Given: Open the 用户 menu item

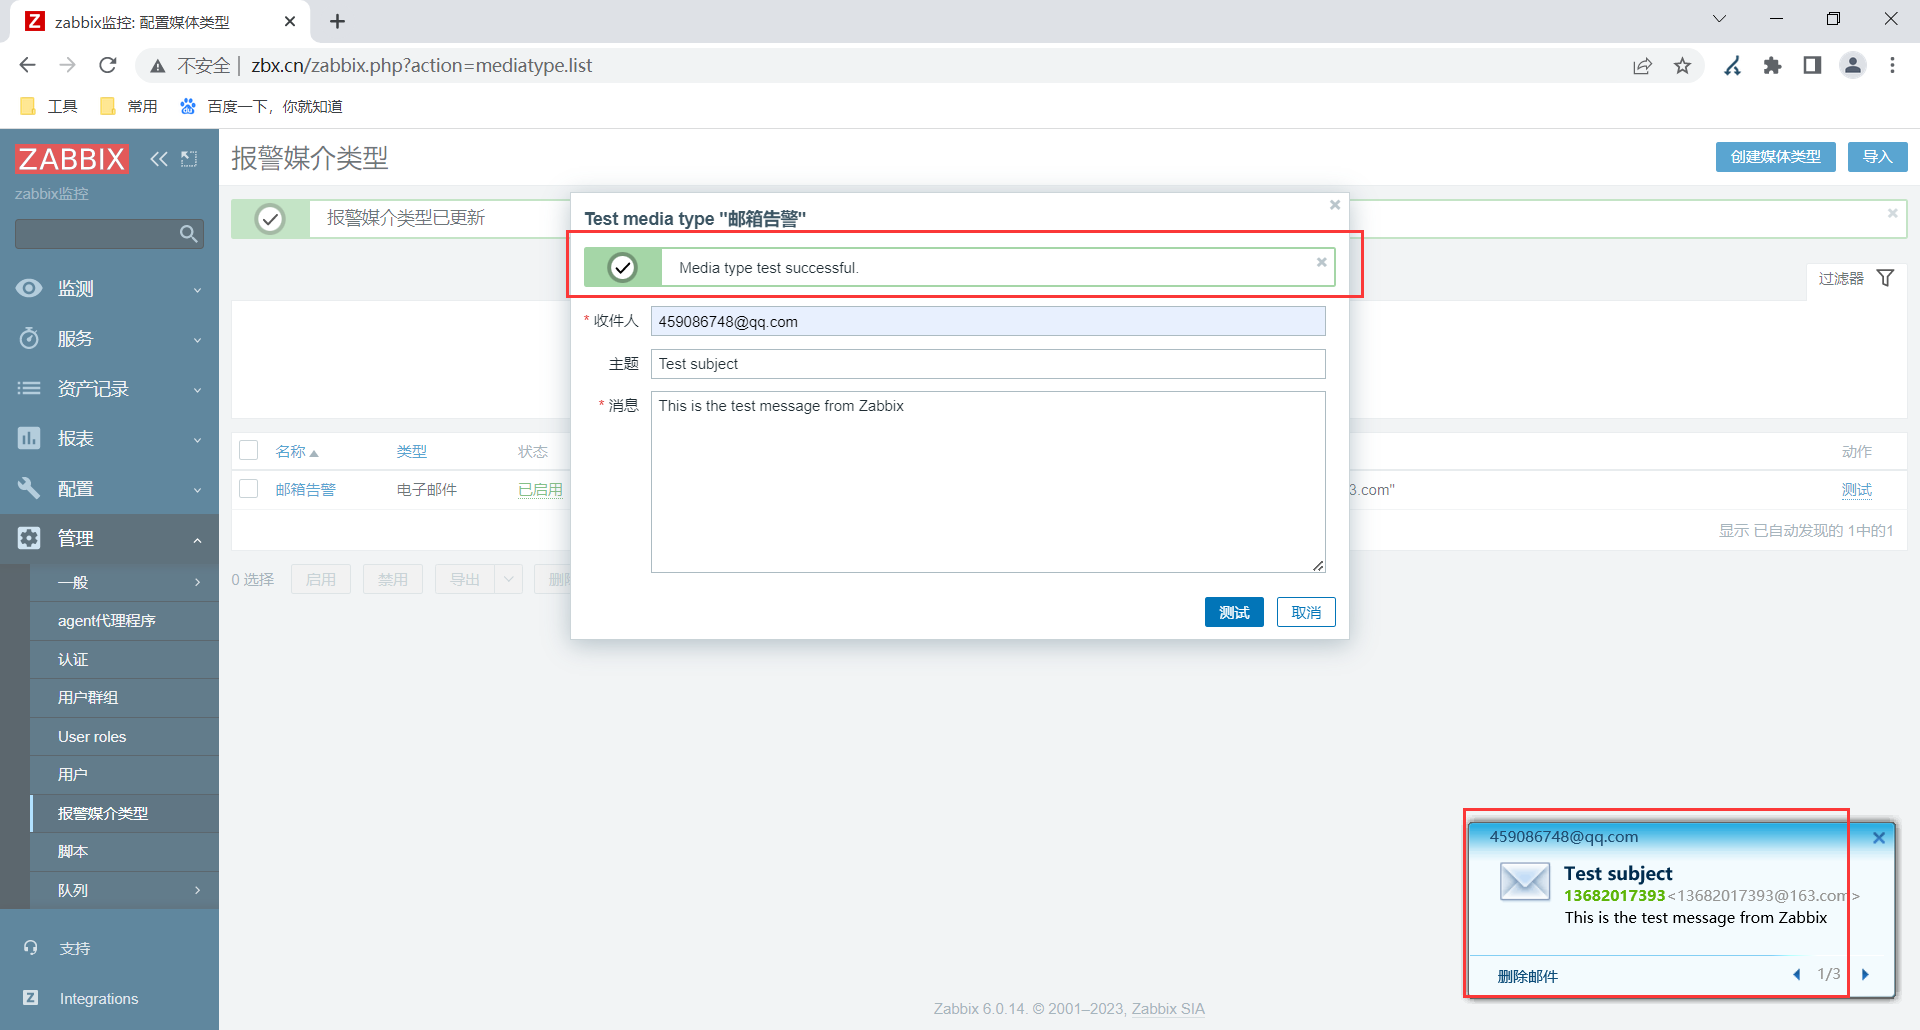Looking at the screenshot, I should tap(124, 774).
